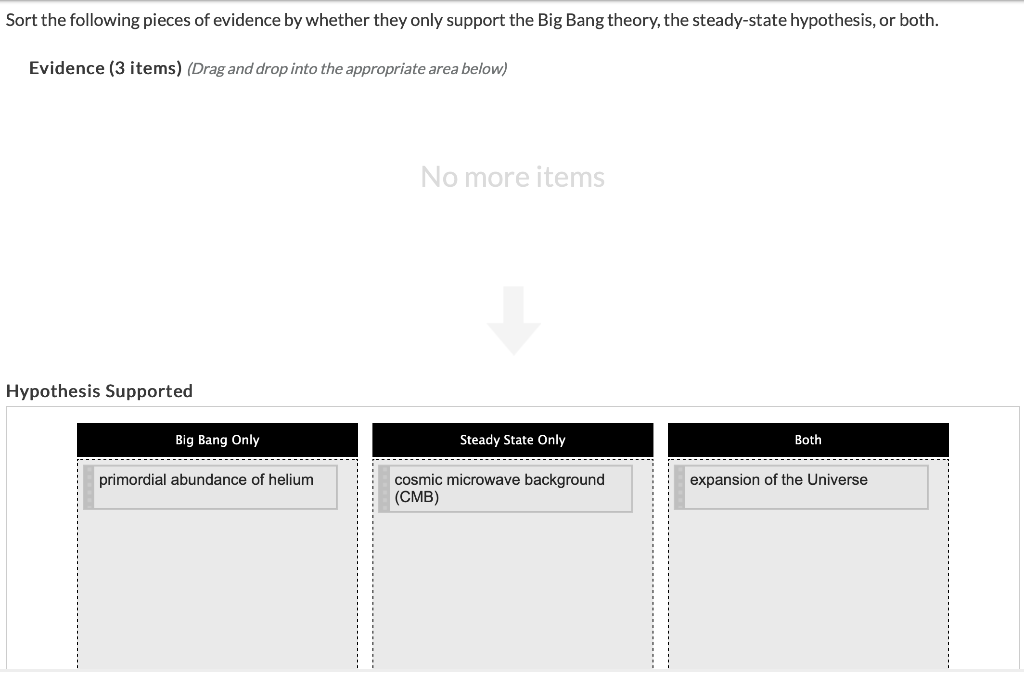The image size is (1024, 674).
Task: Select the 'Steady State Only' category header
Action: pos(512,440)
